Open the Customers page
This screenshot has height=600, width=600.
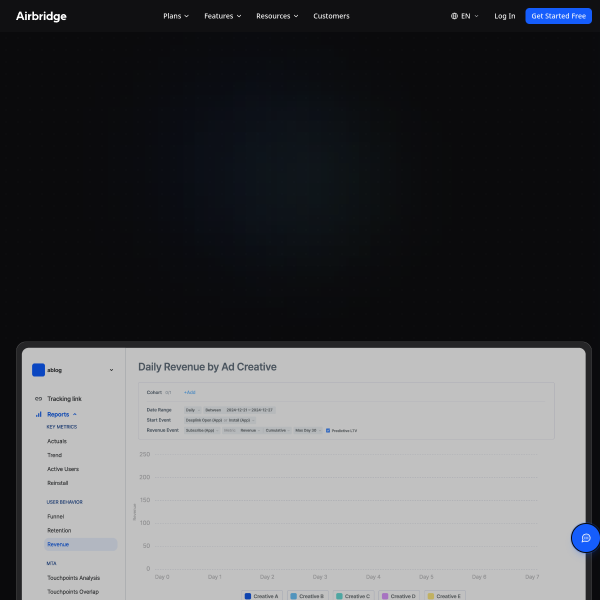[331, 16]
